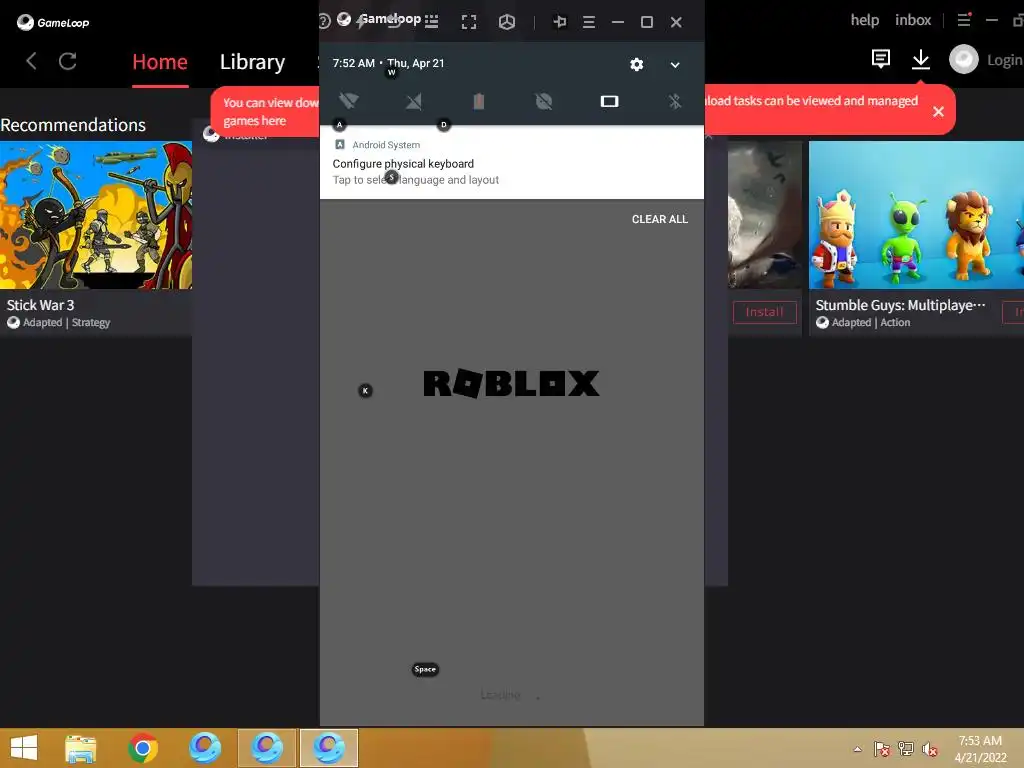Open emulator window hamburger menu
The image size is (1024, 768).
588,22
